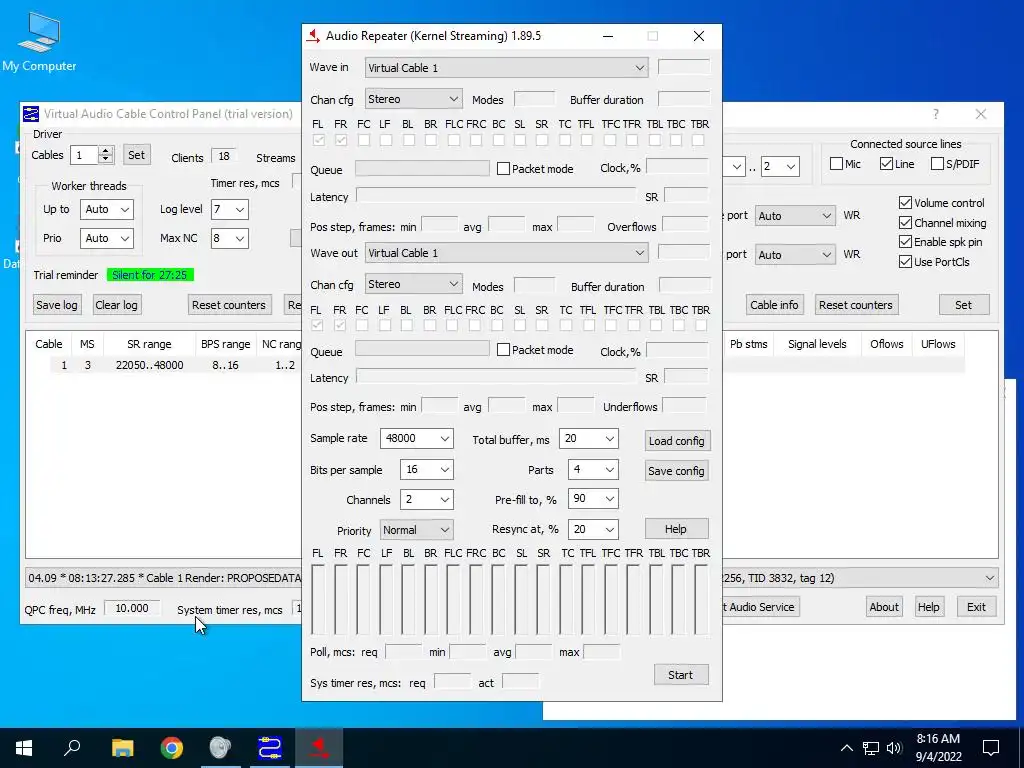Open Priority Normal dropdown
This screenshot has width=1024, height=768.
click(x=417, y=530)
